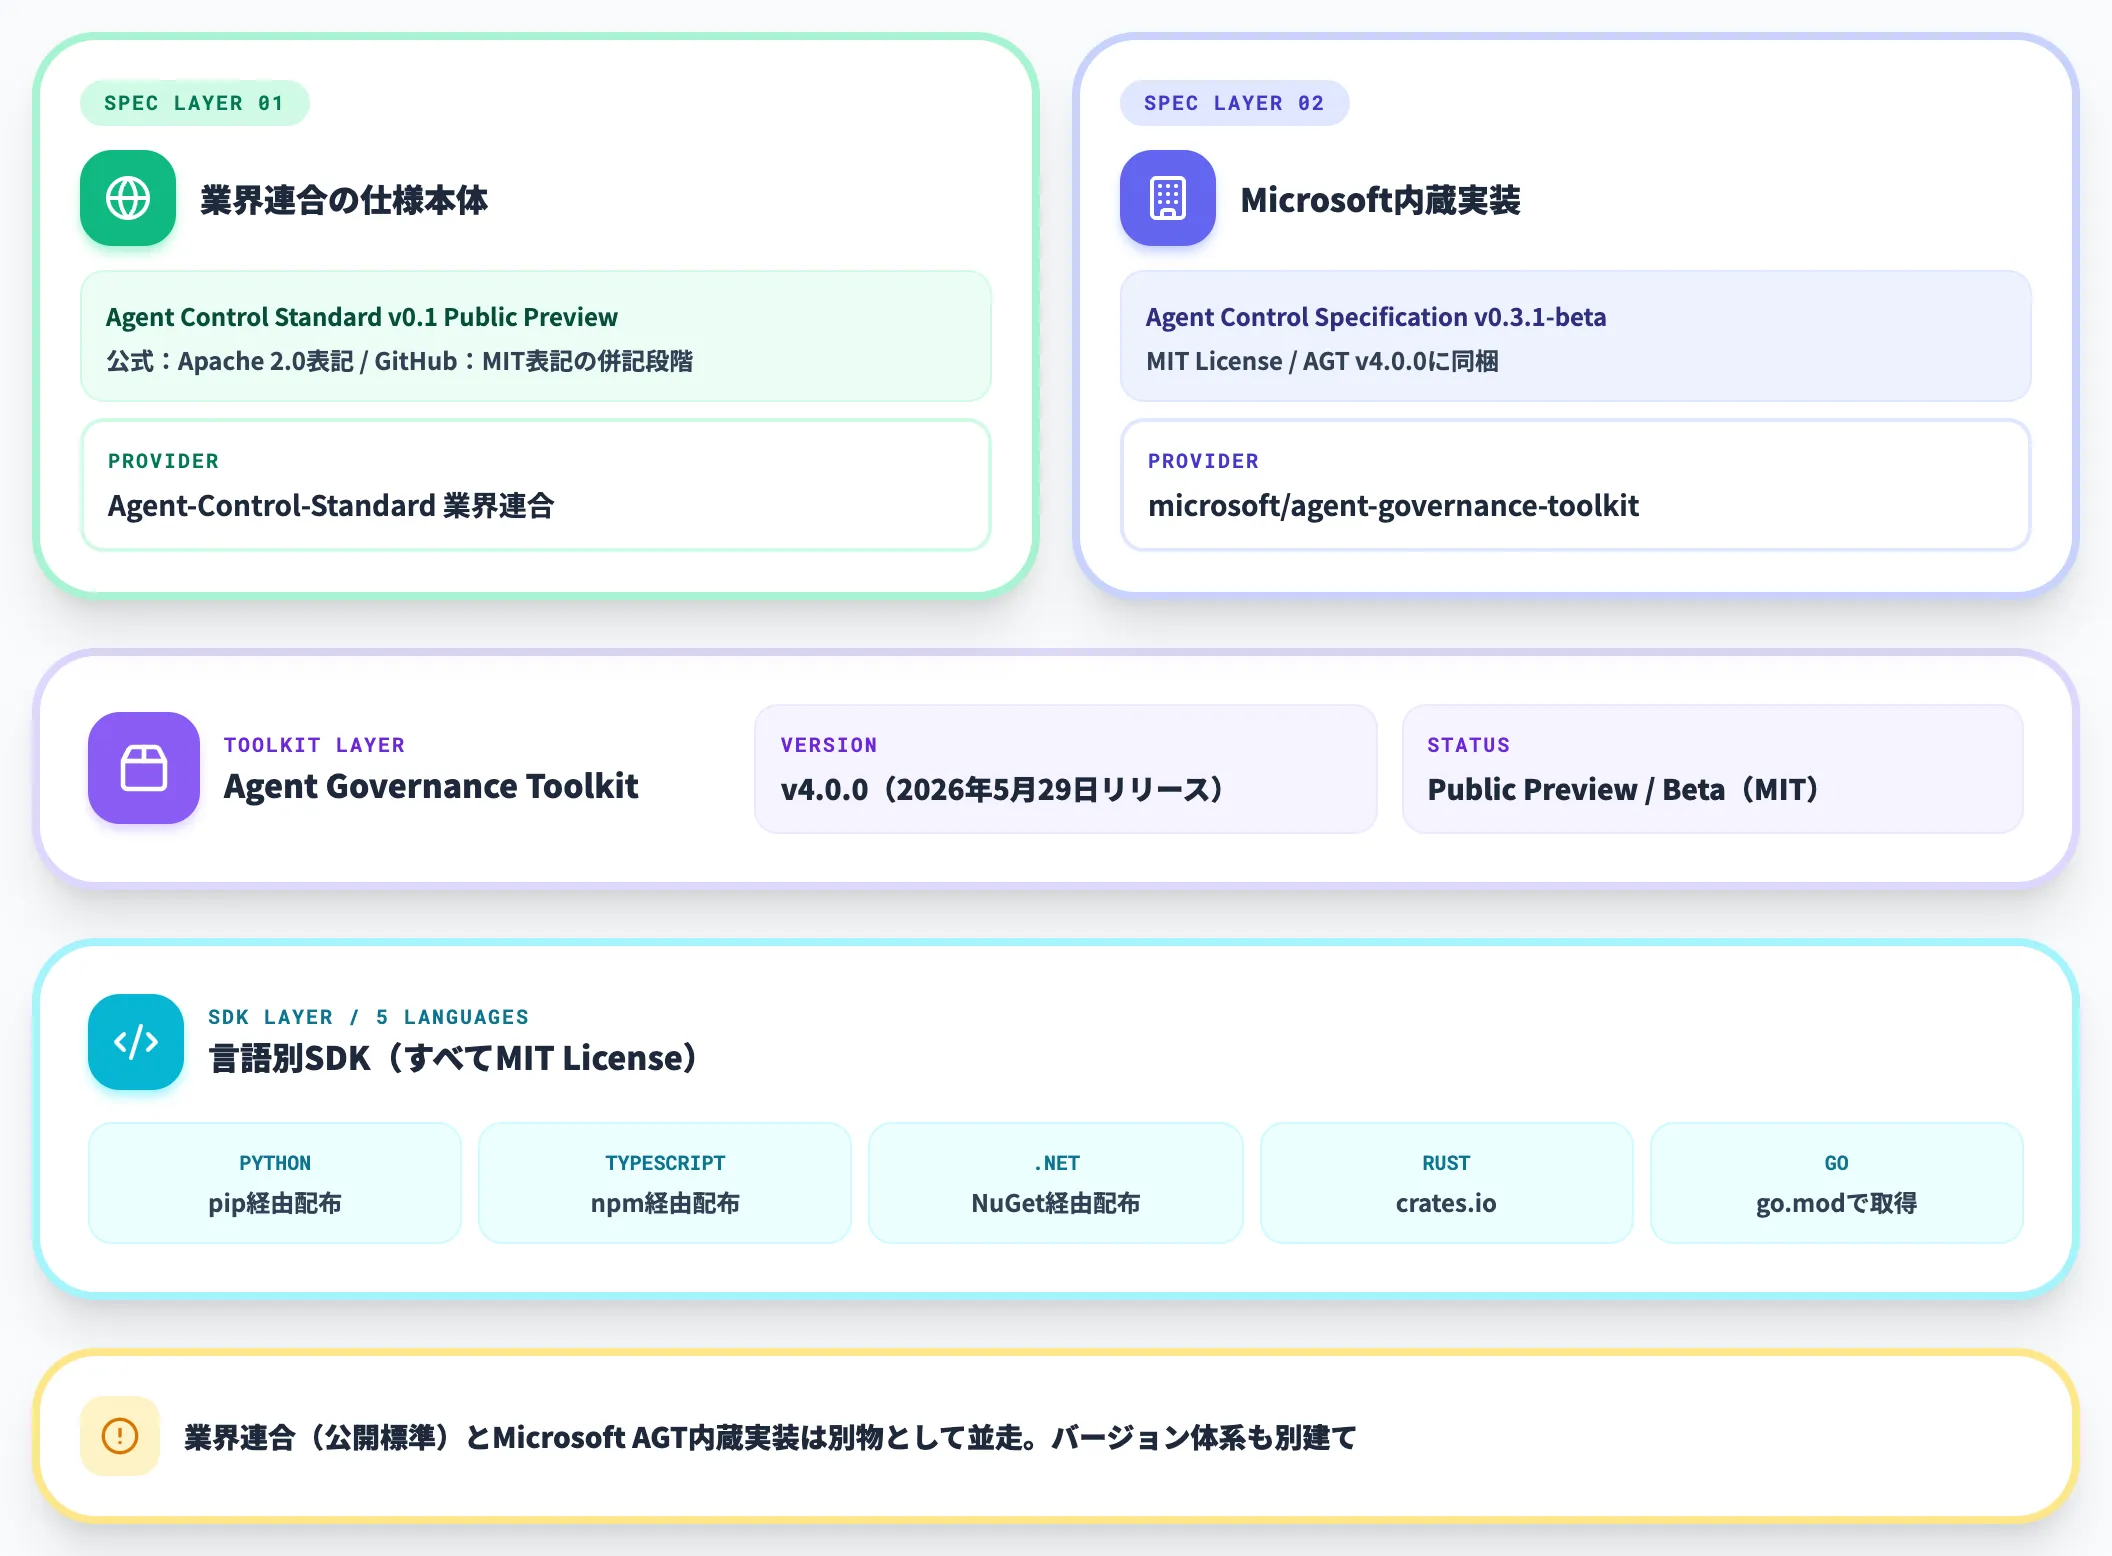Click the yellow warning exclamation icon
The image size is (2112, 1556).
click(x=120, y=1436)
